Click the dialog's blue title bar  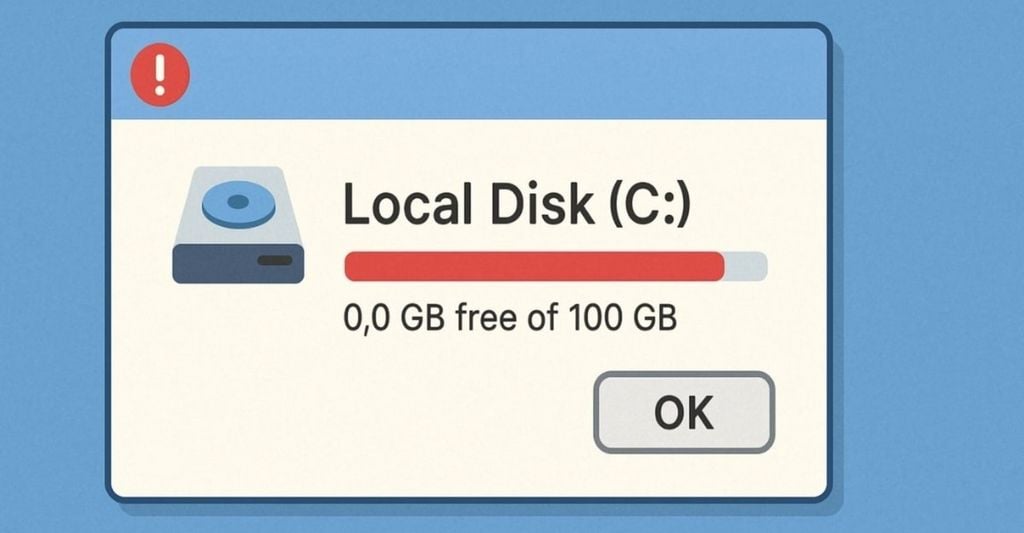pyautogui.click(x=469, y=73)
